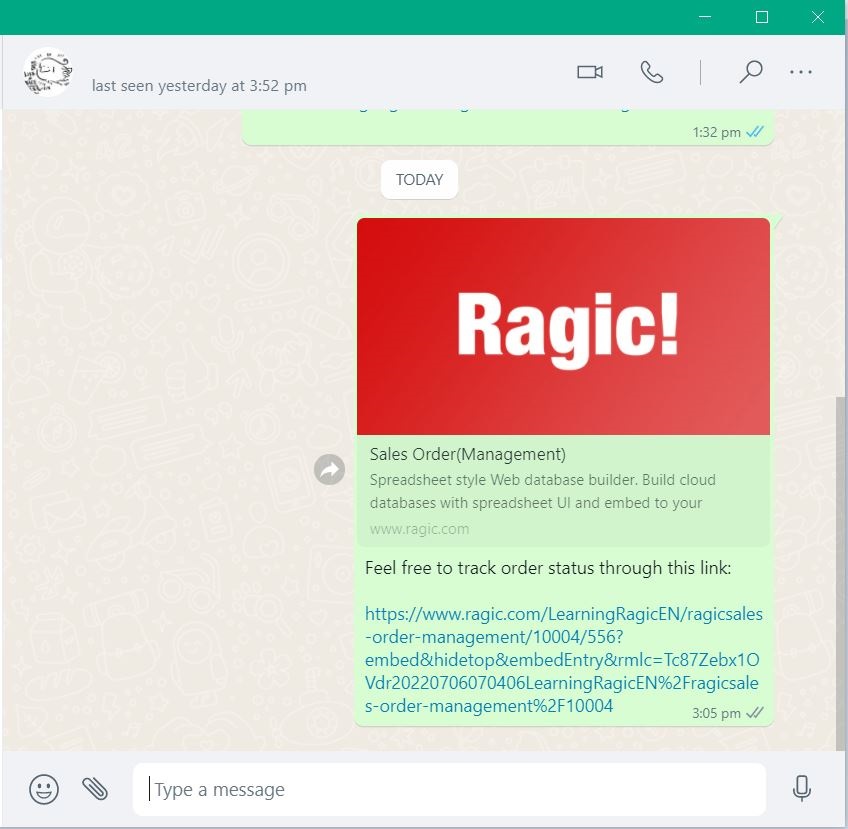This screenshot has height=829, width=848.
Task: Click the 'Feel free to track order status' text
Action: click(548, 568)
